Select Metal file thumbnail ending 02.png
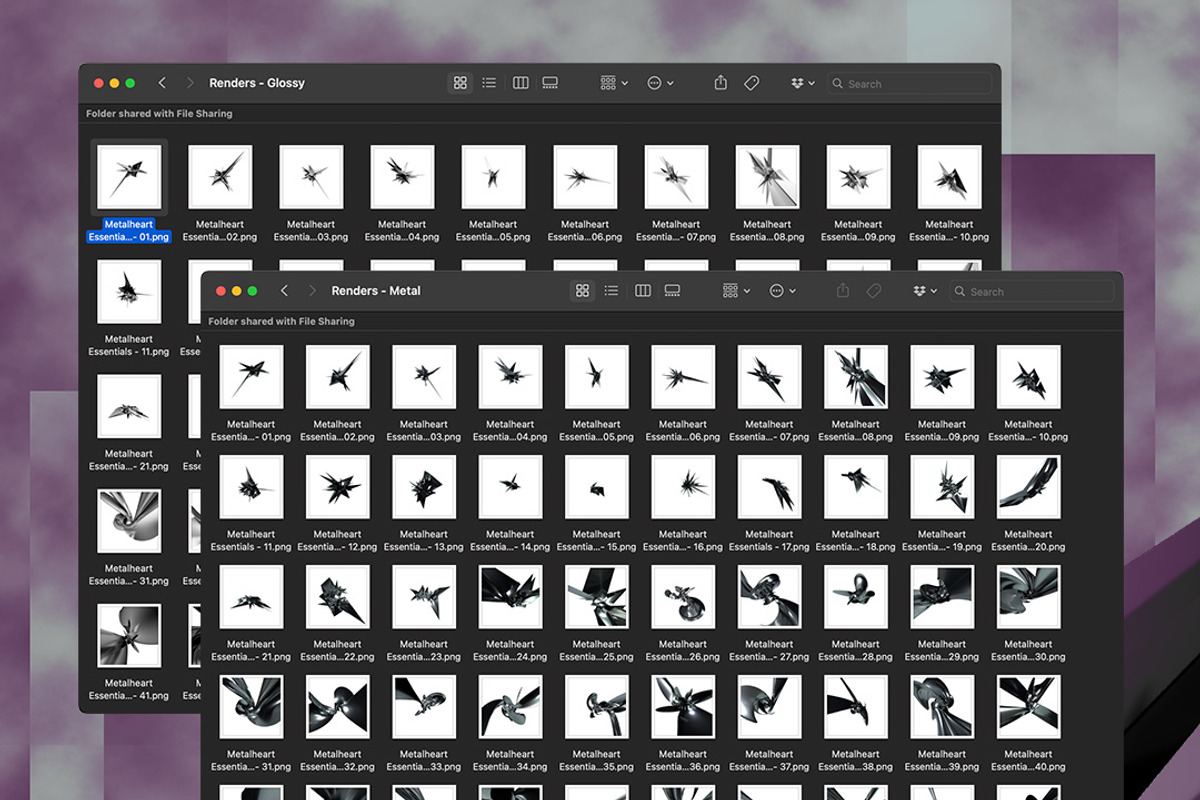1200x800 pixels. click(337, 377)
